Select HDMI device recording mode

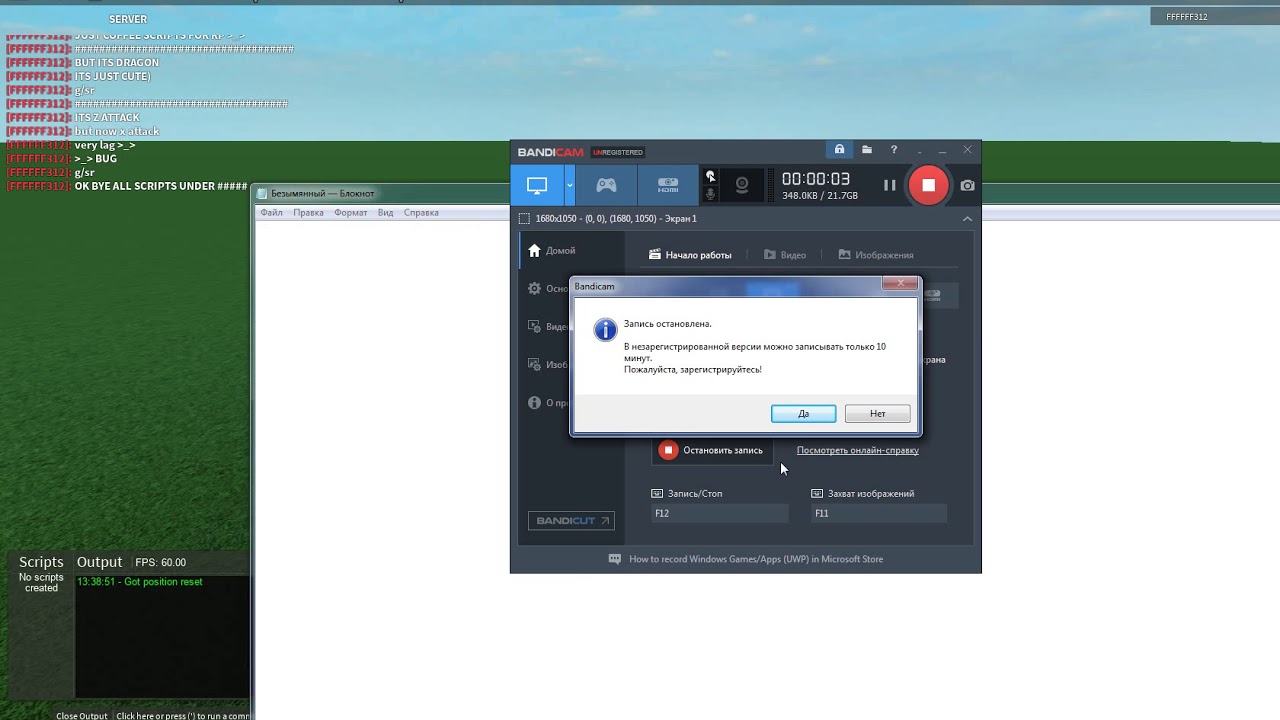point(668,185)
